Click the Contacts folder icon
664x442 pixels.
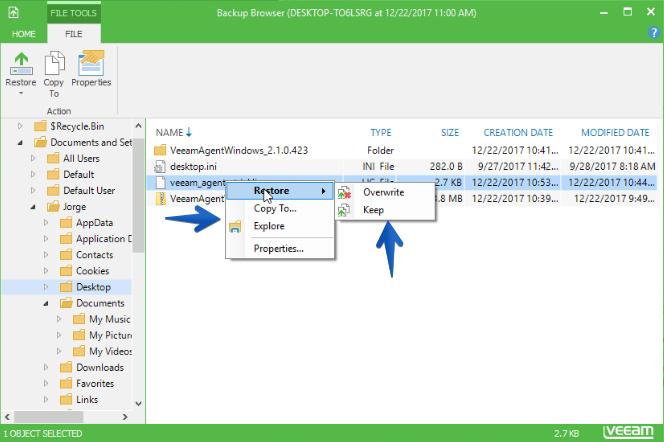click(x=66, y=255)
